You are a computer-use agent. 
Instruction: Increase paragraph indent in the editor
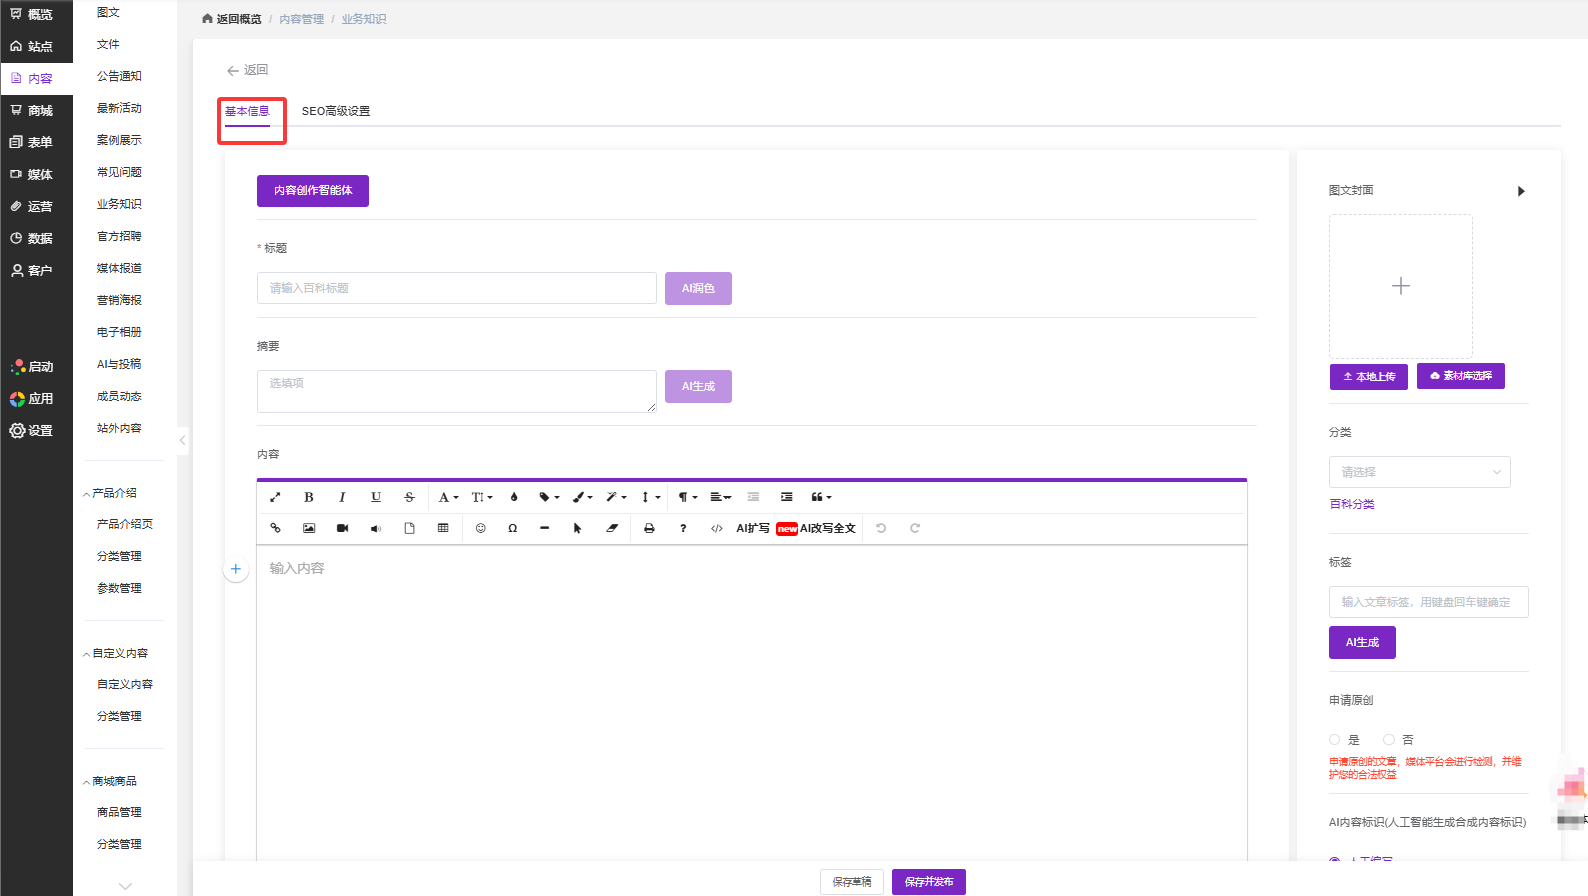click(787, 497)
